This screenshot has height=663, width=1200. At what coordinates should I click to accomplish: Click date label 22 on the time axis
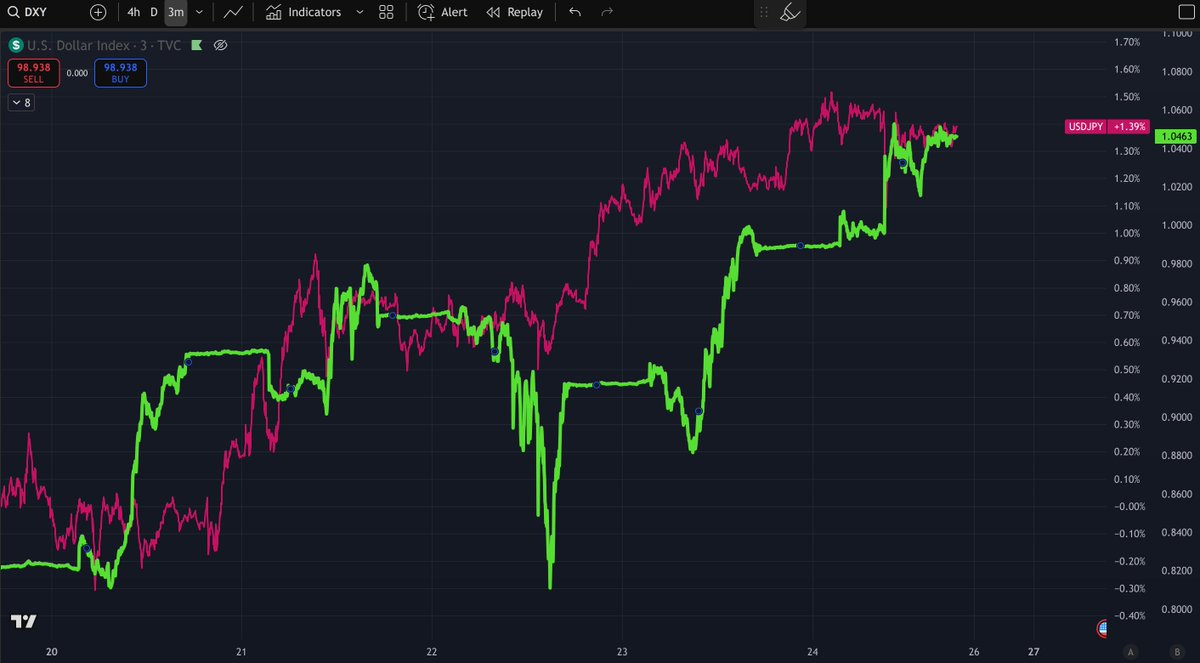point(431,651)
